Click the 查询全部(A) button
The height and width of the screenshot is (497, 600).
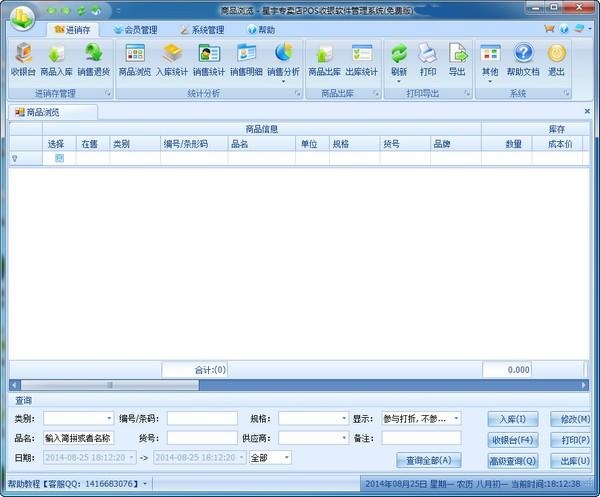pyautogui.click(x=427, y=460)
